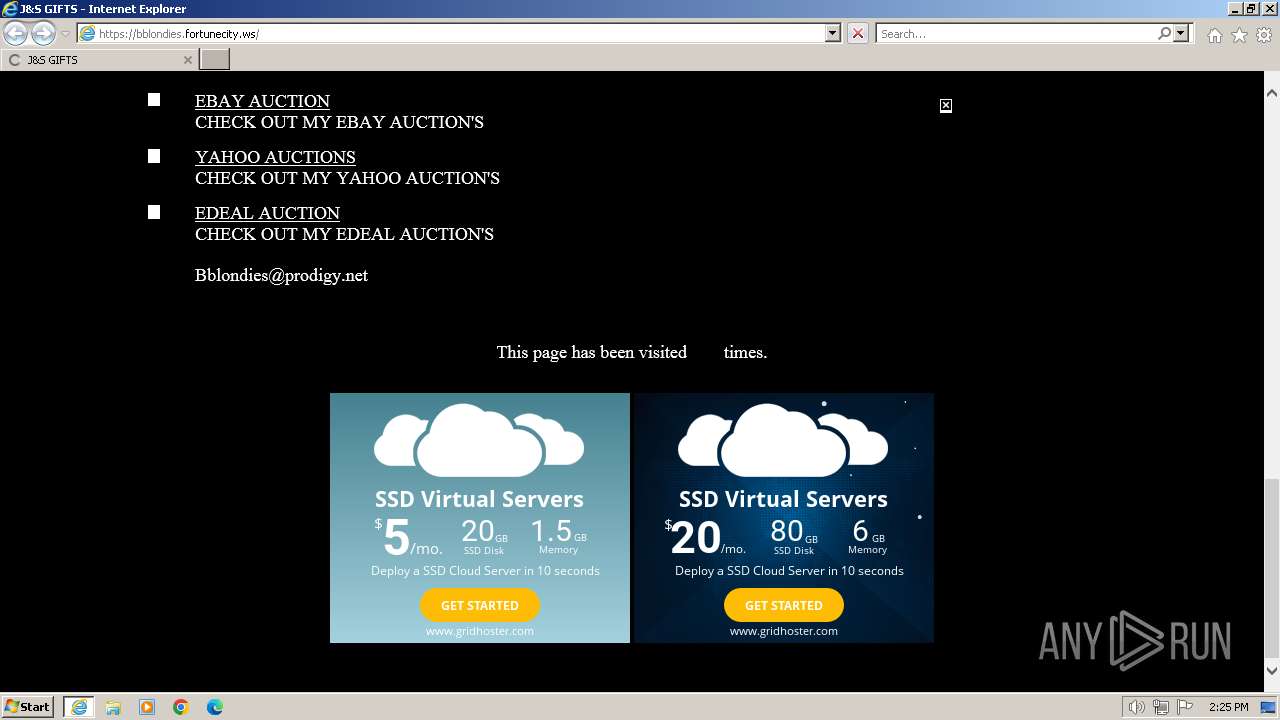Click the search magnifier icon

[1164, 34]
